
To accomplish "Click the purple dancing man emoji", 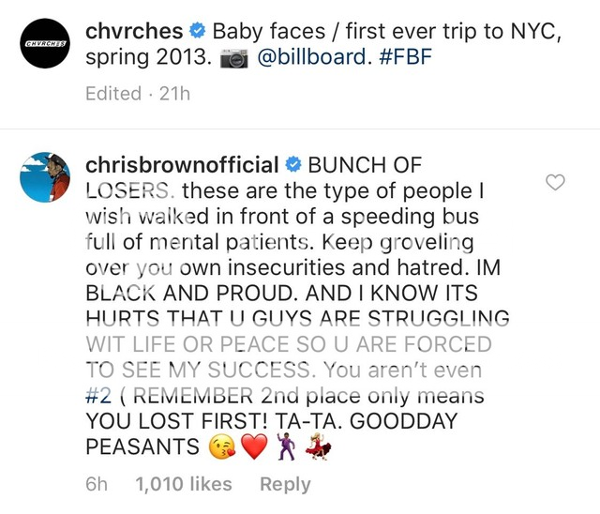I will pos(287,447).
